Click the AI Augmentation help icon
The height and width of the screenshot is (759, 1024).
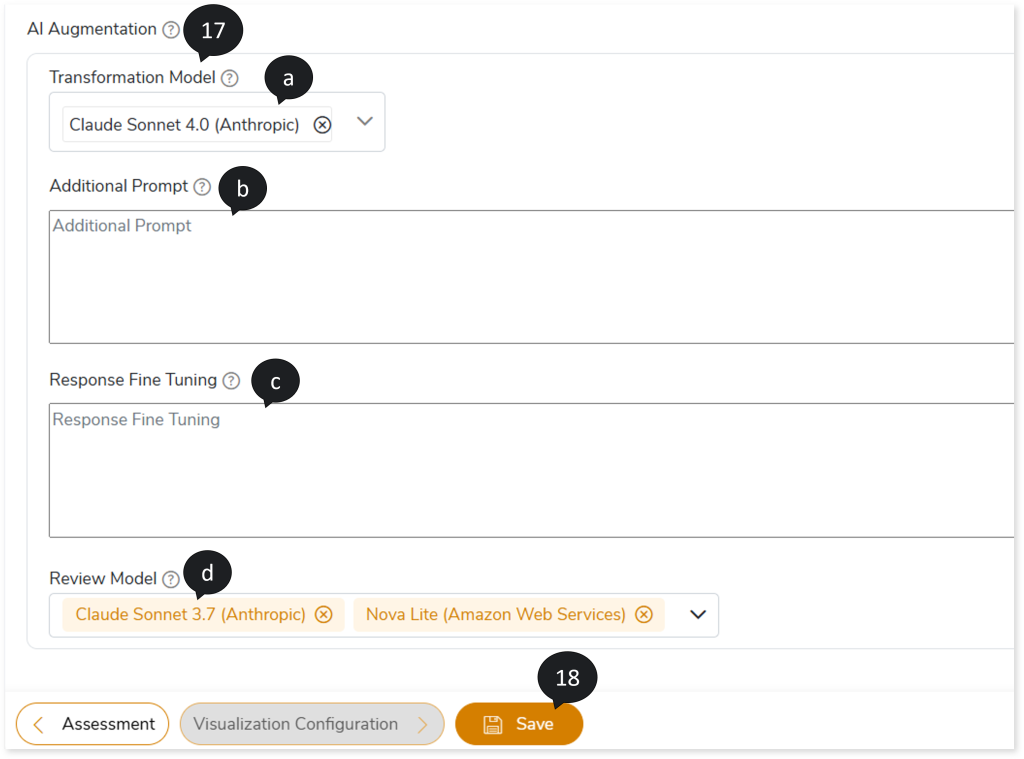click(x=171, y=30)
